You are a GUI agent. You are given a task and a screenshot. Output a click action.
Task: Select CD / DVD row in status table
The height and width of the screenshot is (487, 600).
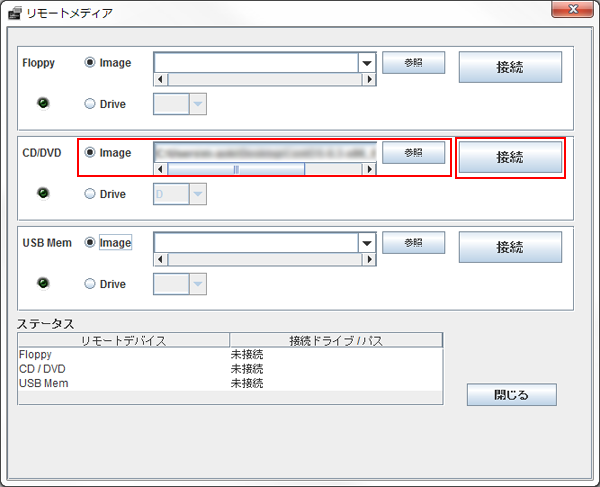(230, 369)
